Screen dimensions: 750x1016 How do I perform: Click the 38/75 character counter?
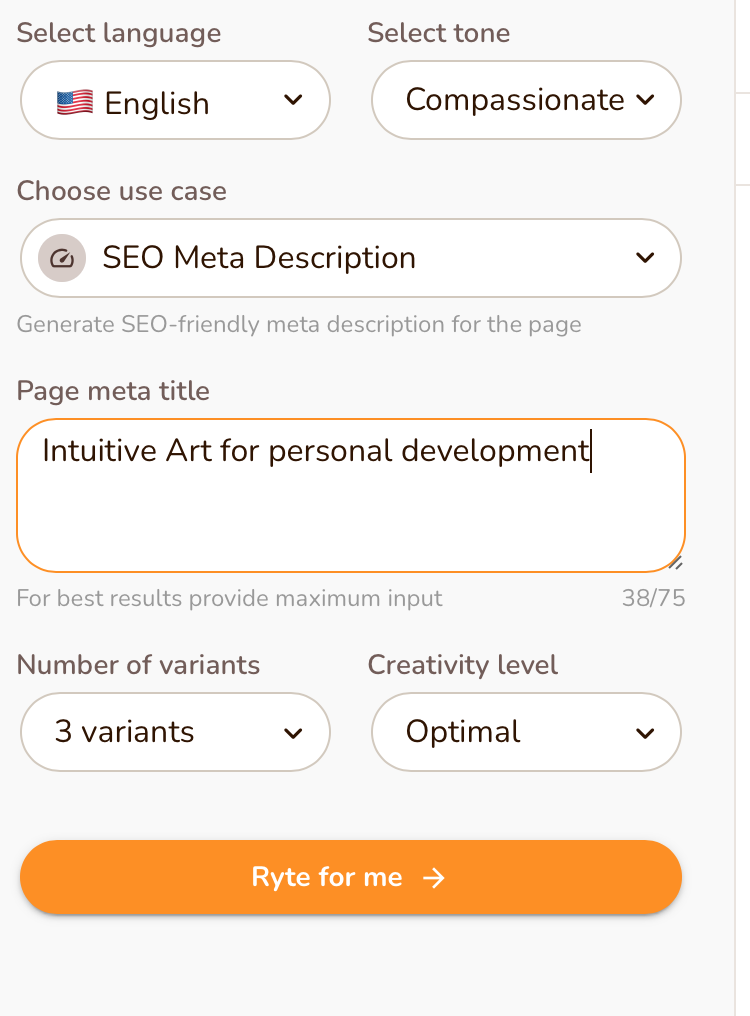pos(653,599)
